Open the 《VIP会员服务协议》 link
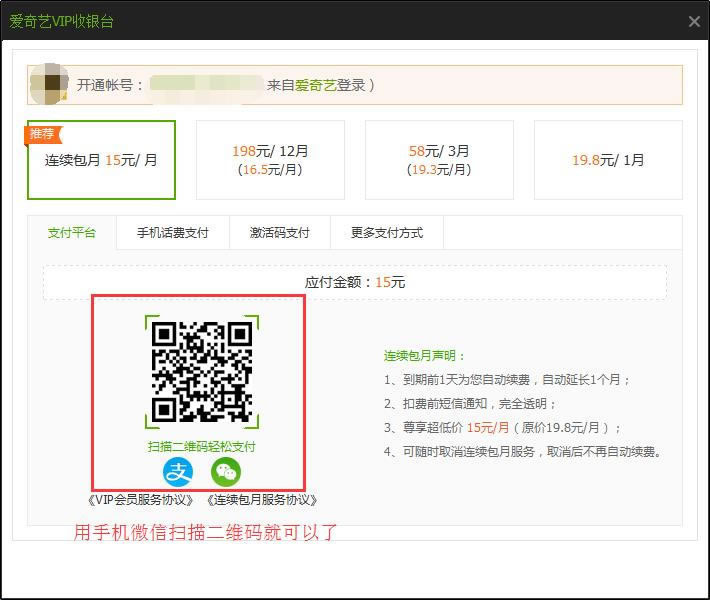This screenshot has height=600, width=710. pyautogui.click(x=141, y=500)
